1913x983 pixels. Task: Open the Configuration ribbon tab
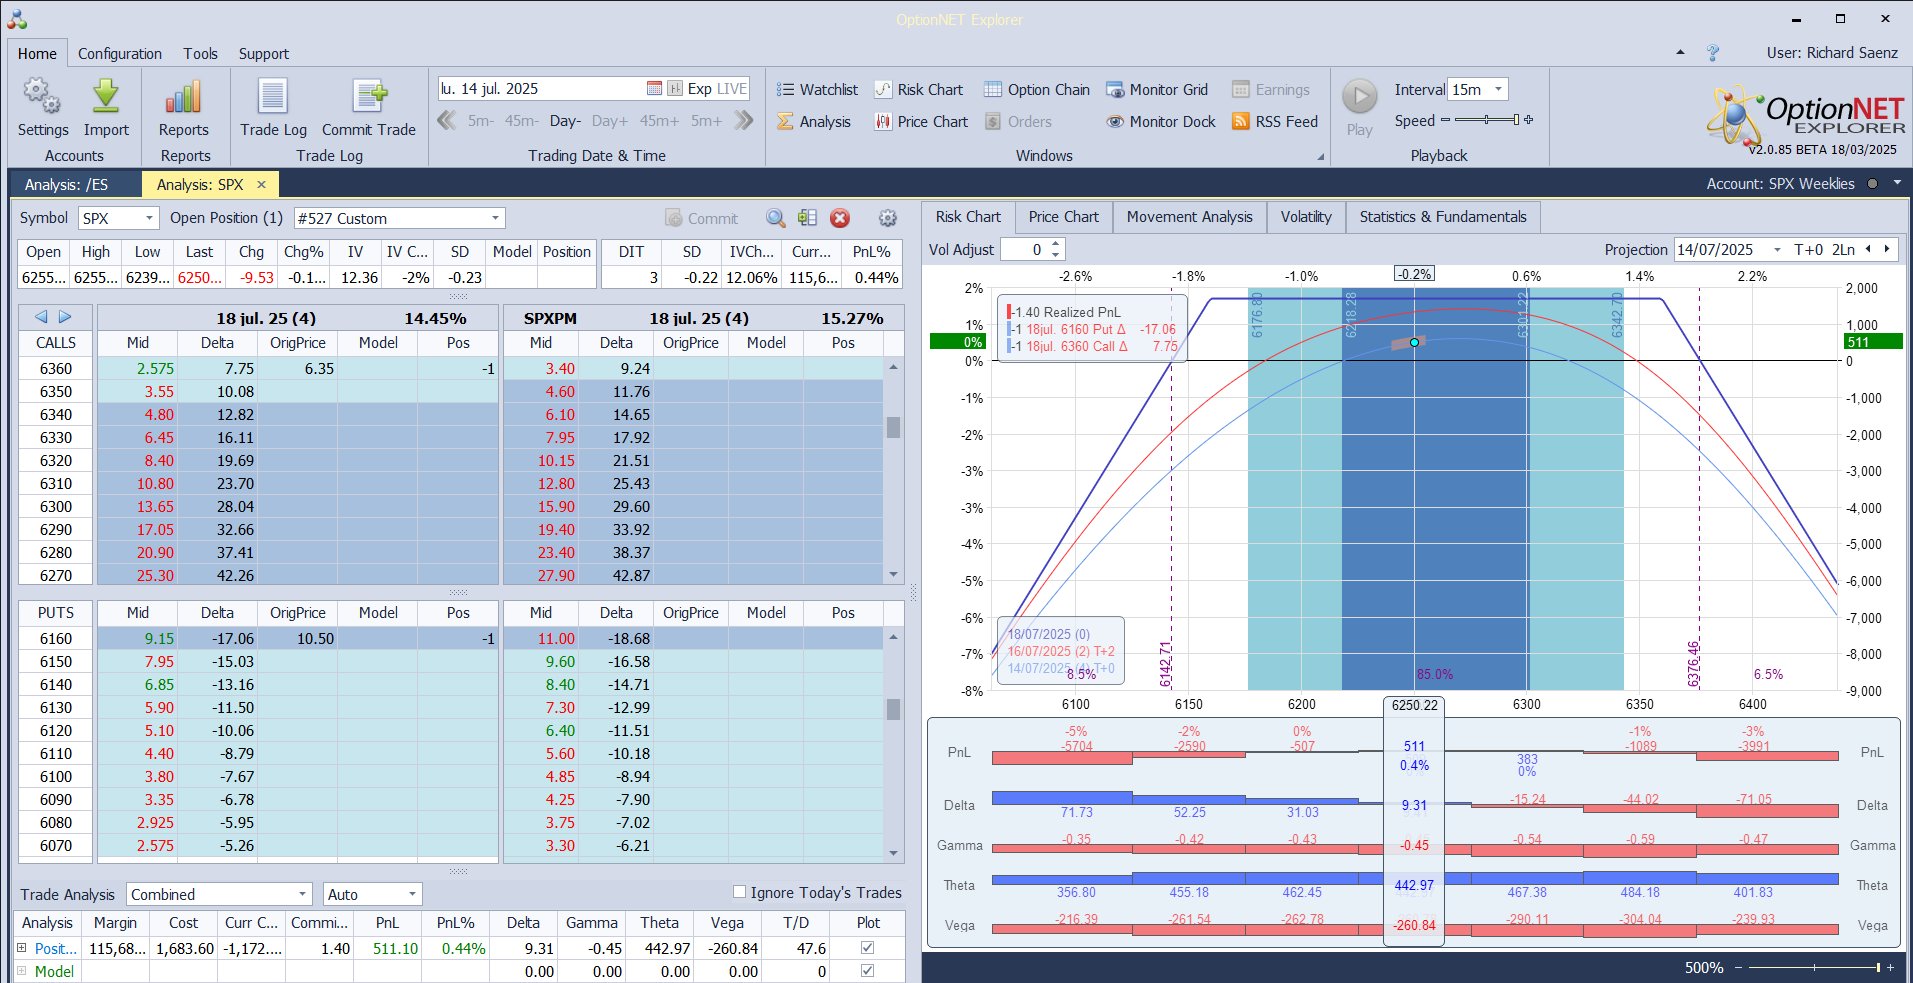(120, 54)
